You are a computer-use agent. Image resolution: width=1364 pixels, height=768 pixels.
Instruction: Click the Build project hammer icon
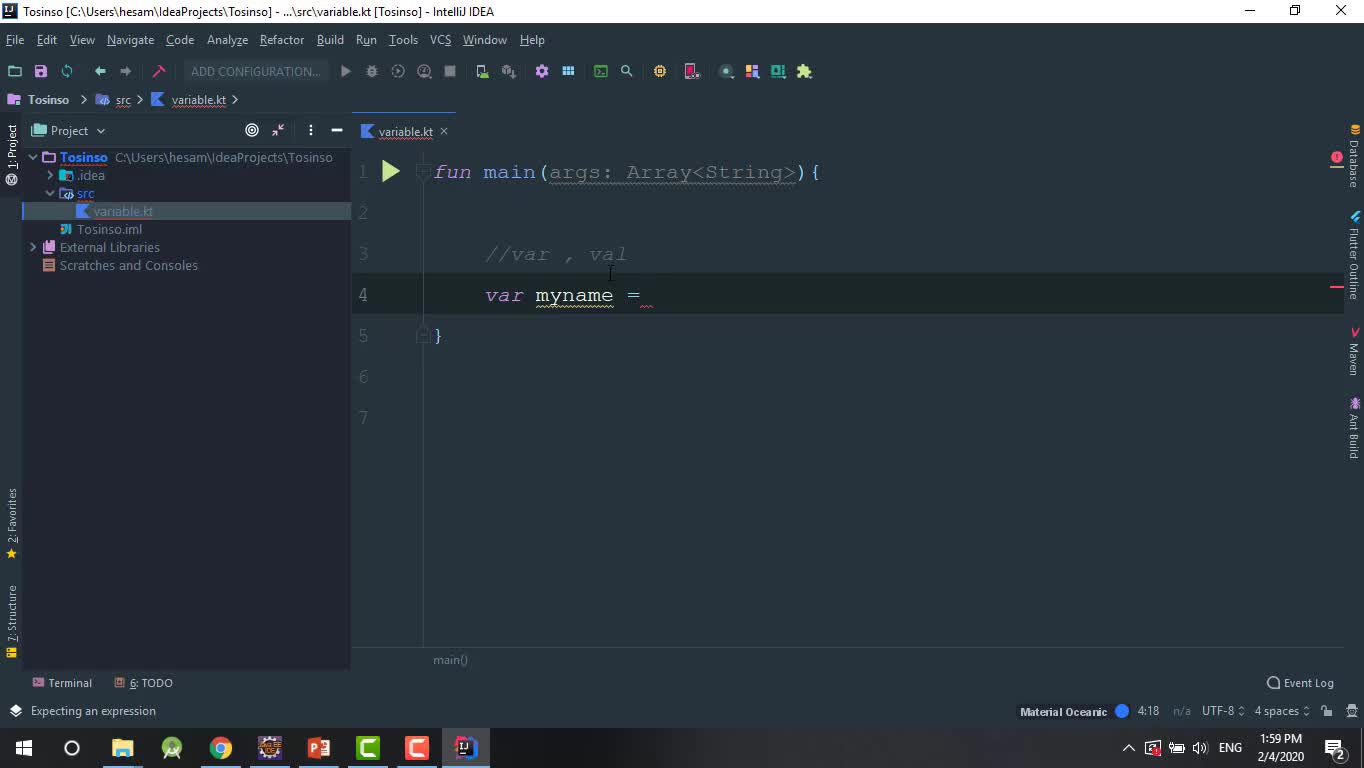[x=158, y=71]
